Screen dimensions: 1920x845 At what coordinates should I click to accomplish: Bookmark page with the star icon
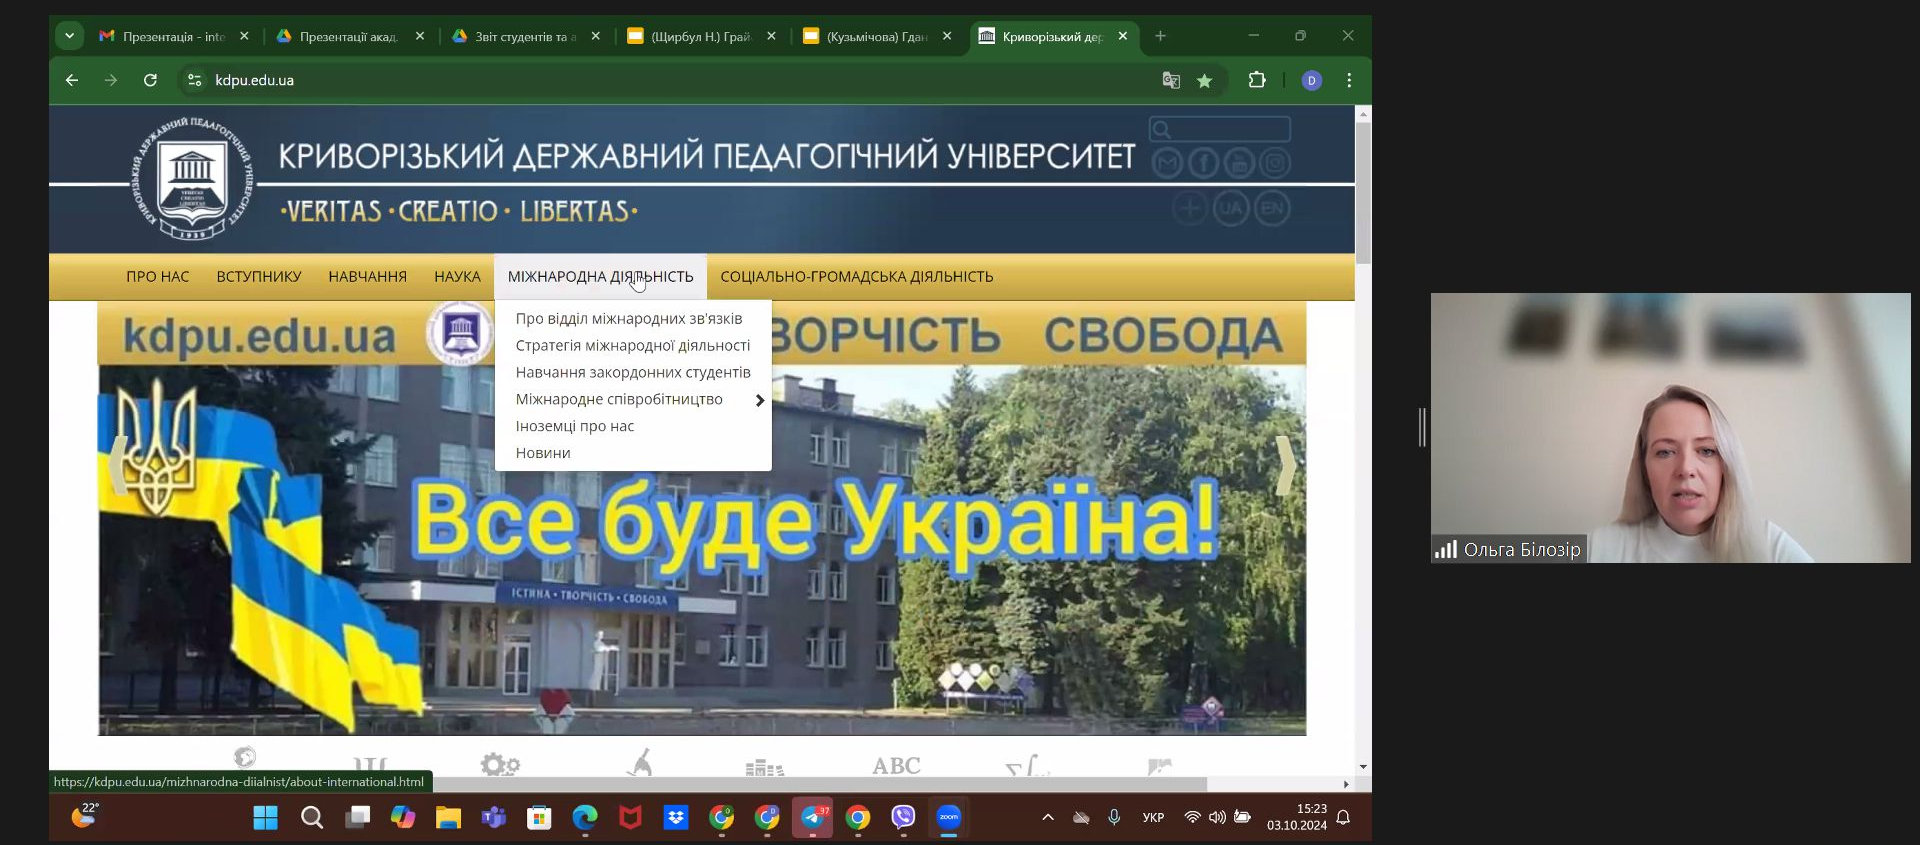click(x=1205, y=81)
